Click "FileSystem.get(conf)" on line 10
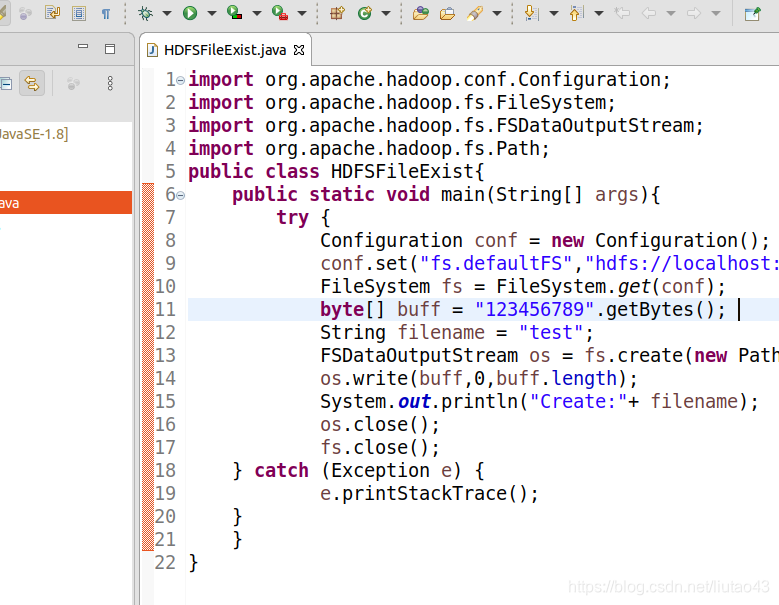This screenshot has height=605, width=779. [606, 287]
